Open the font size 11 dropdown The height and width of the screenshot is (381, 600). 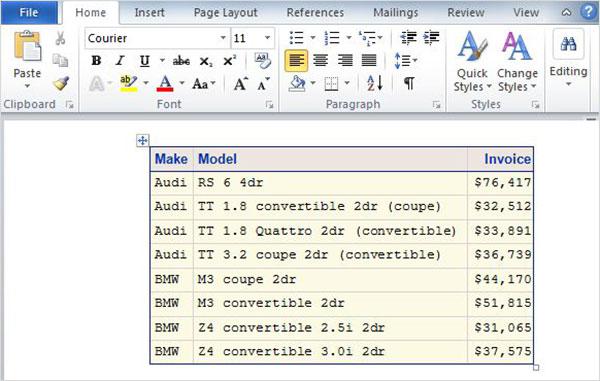pos(267,38)
